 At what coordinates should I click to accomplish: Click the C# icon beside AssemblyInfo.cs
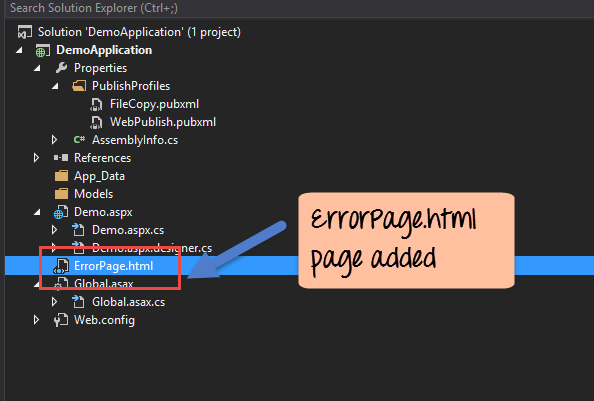click(79, 140)
